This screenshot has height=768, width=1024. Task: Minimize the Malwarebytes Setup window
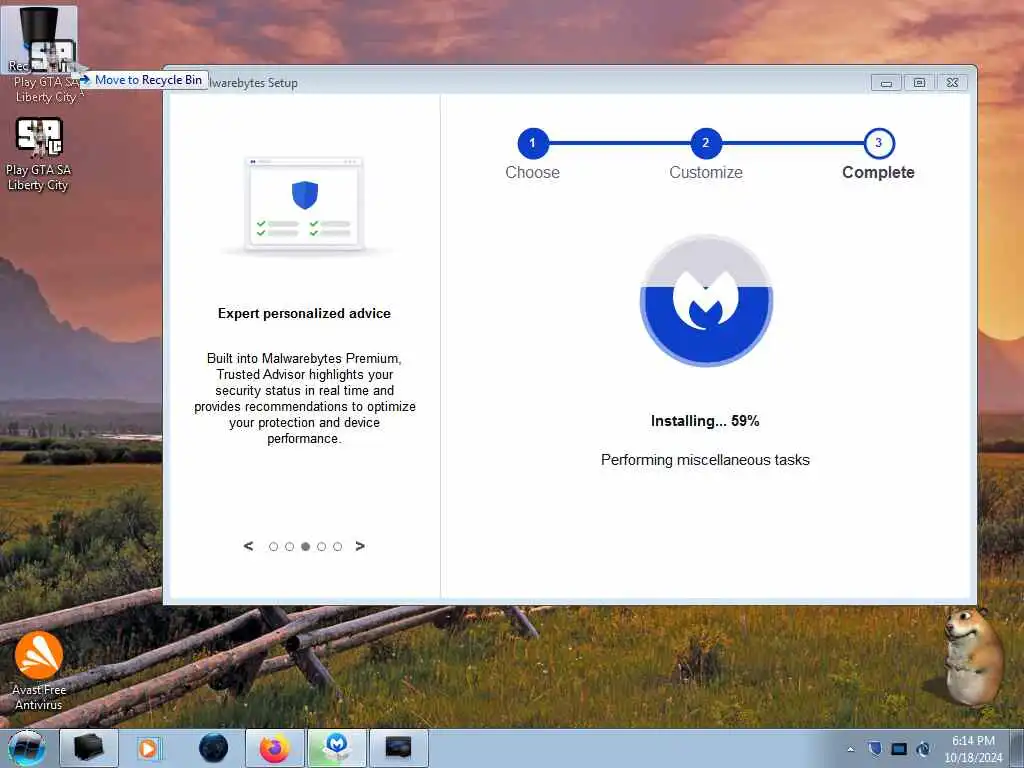tap(886, 83)
